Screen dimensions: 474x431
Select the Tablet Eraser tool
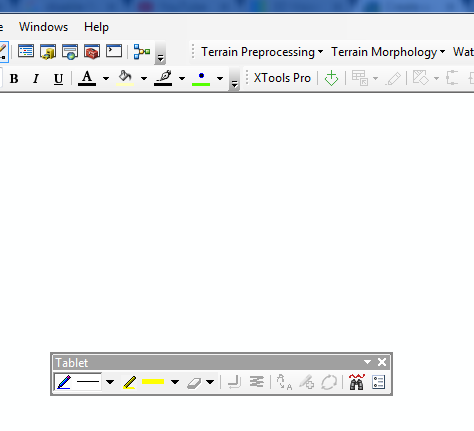click(x=194, y=383)
